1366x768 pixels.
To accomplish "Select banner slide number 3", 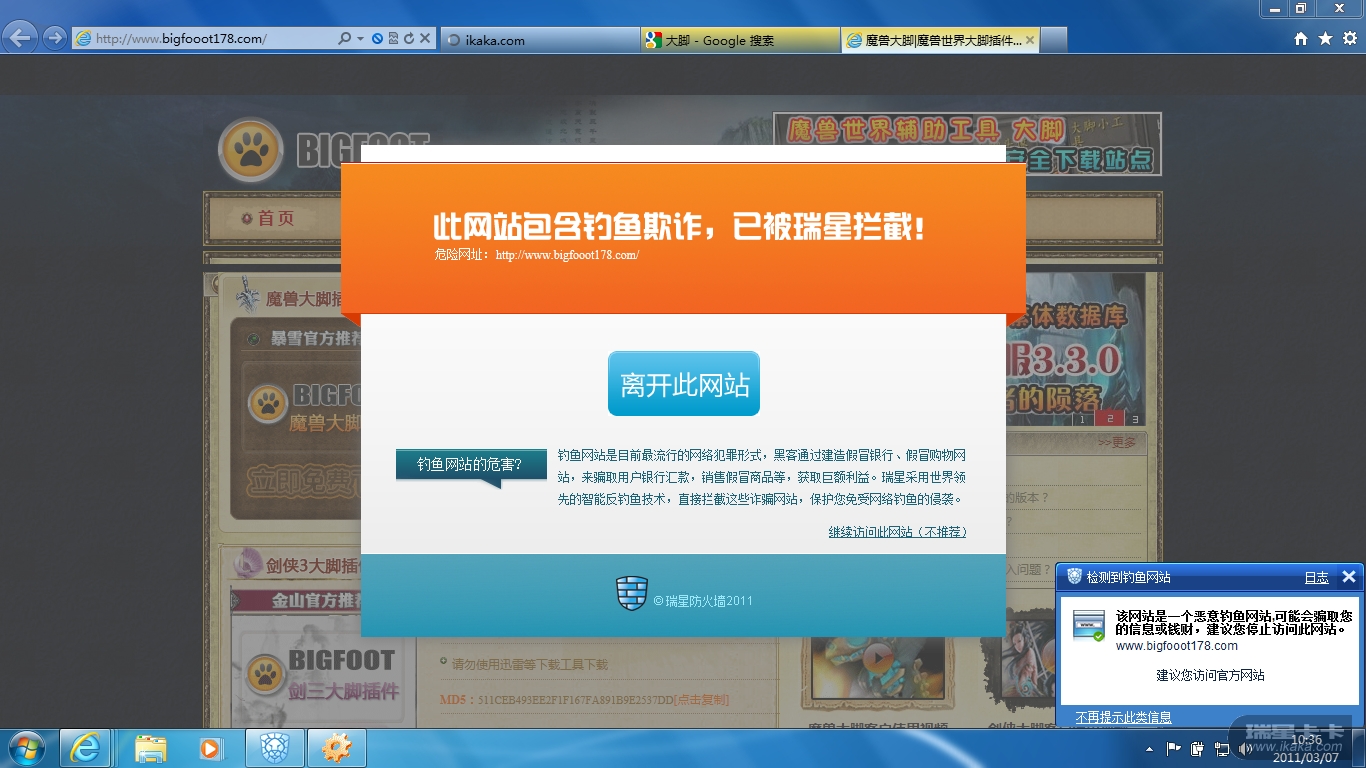I will (1135, 419).
